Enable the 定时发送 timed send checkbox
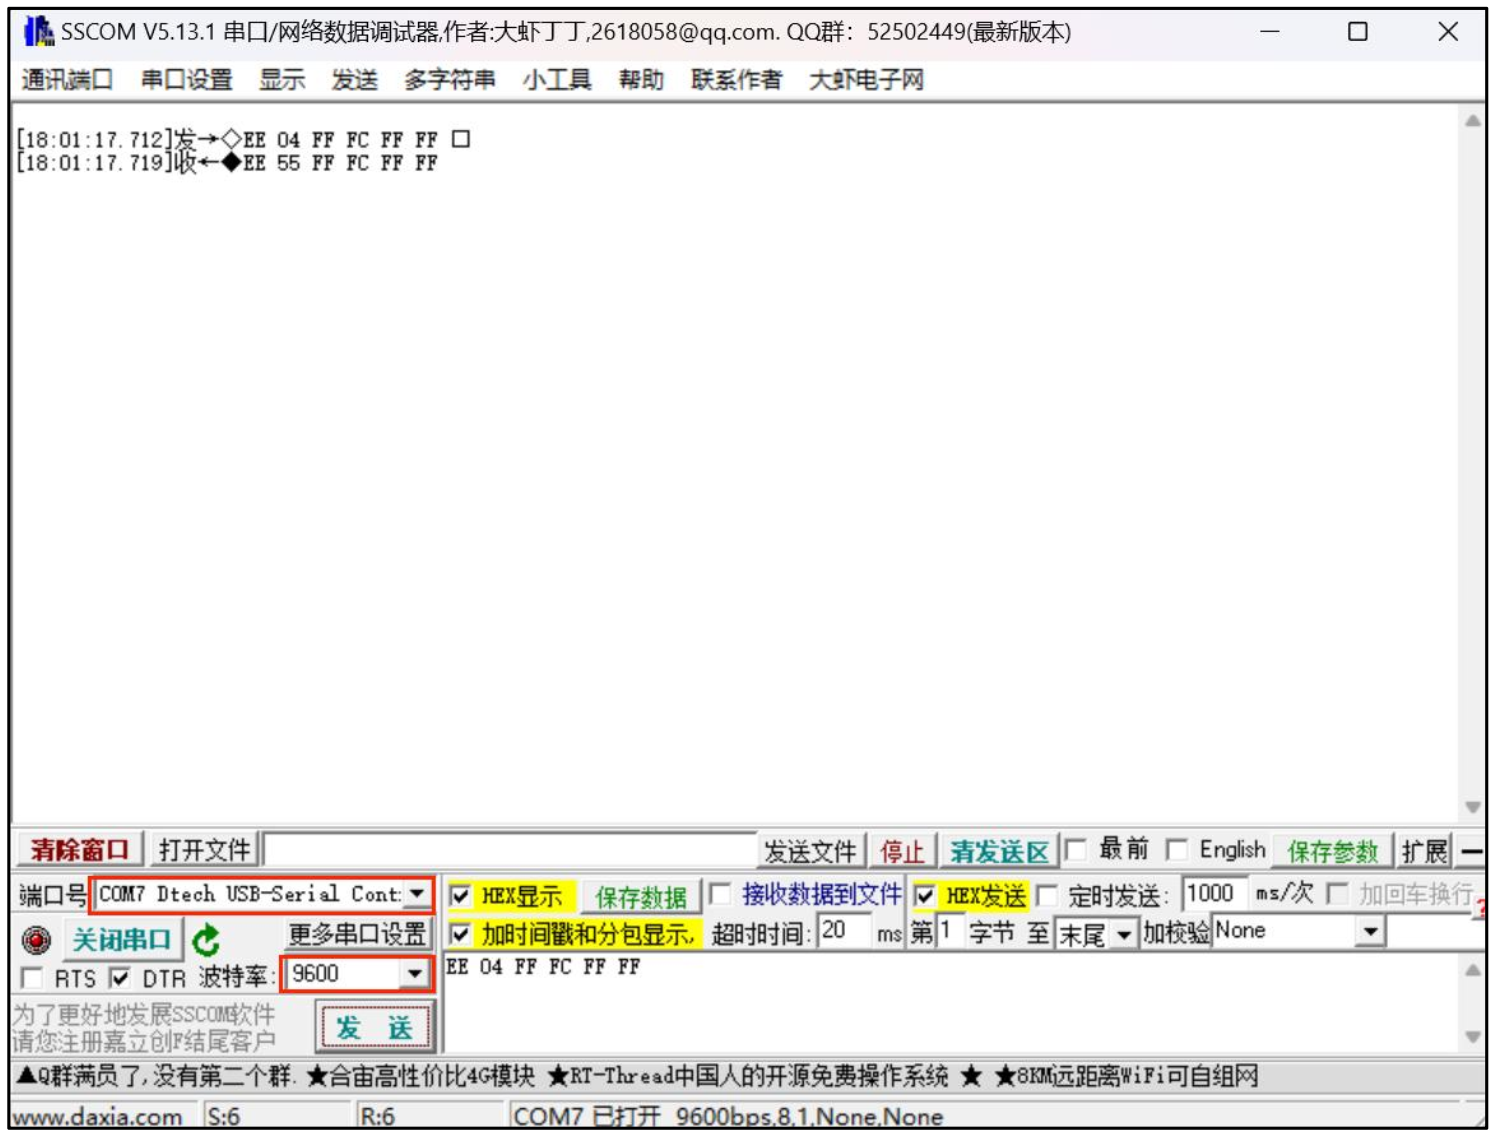Image resolution: width=1494 pixels, height=1134 pixels. pyautogui.click(x=1046, y=895)
